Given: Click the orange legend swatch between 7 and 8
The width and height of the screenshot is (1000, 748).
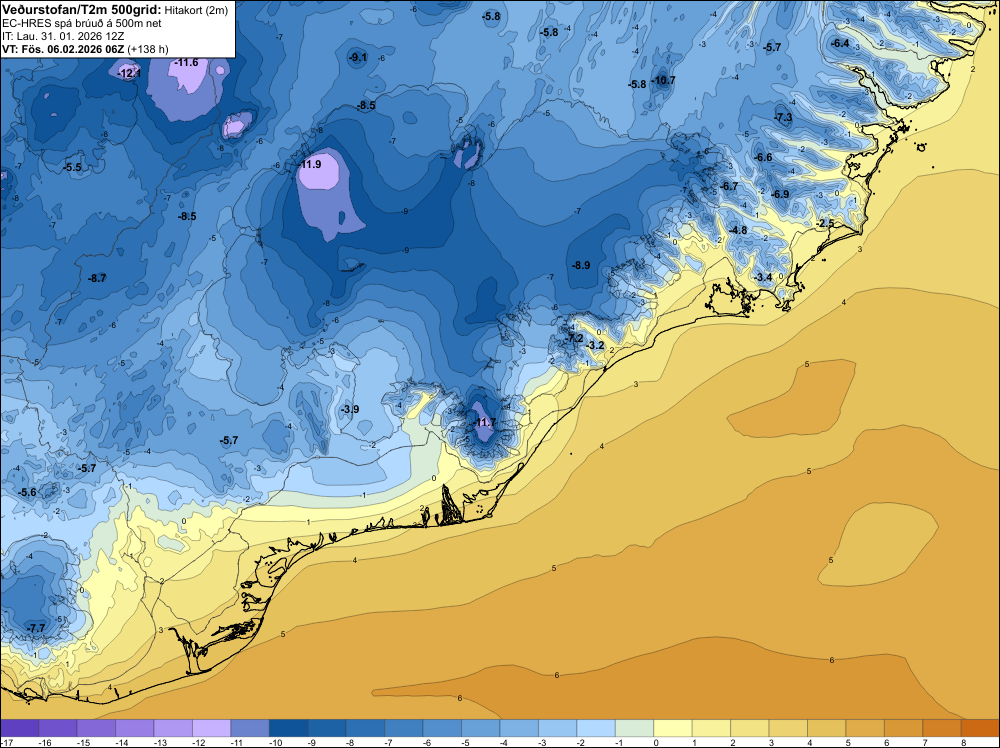Looking at the screenshot, I should click(942, 728).
